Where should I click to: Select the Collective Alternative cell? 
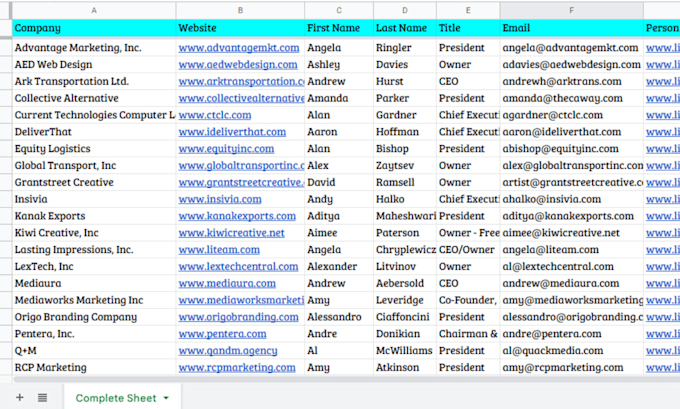94,98
